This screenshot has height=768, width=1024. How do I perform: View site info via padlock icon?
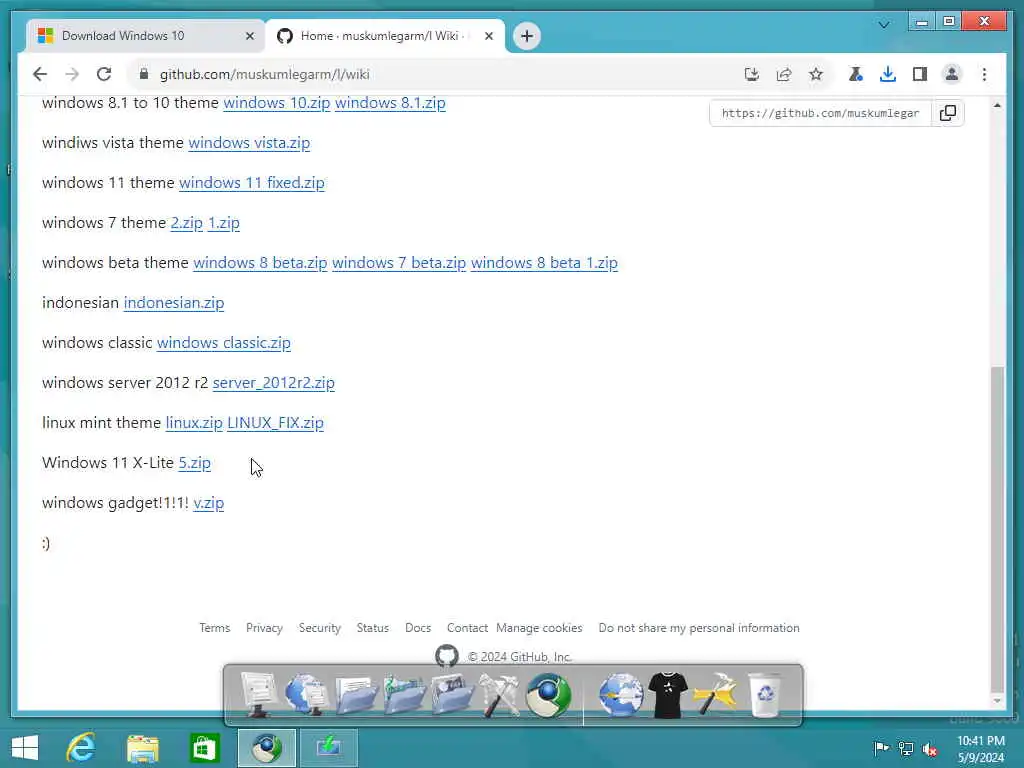click(144, 74)
